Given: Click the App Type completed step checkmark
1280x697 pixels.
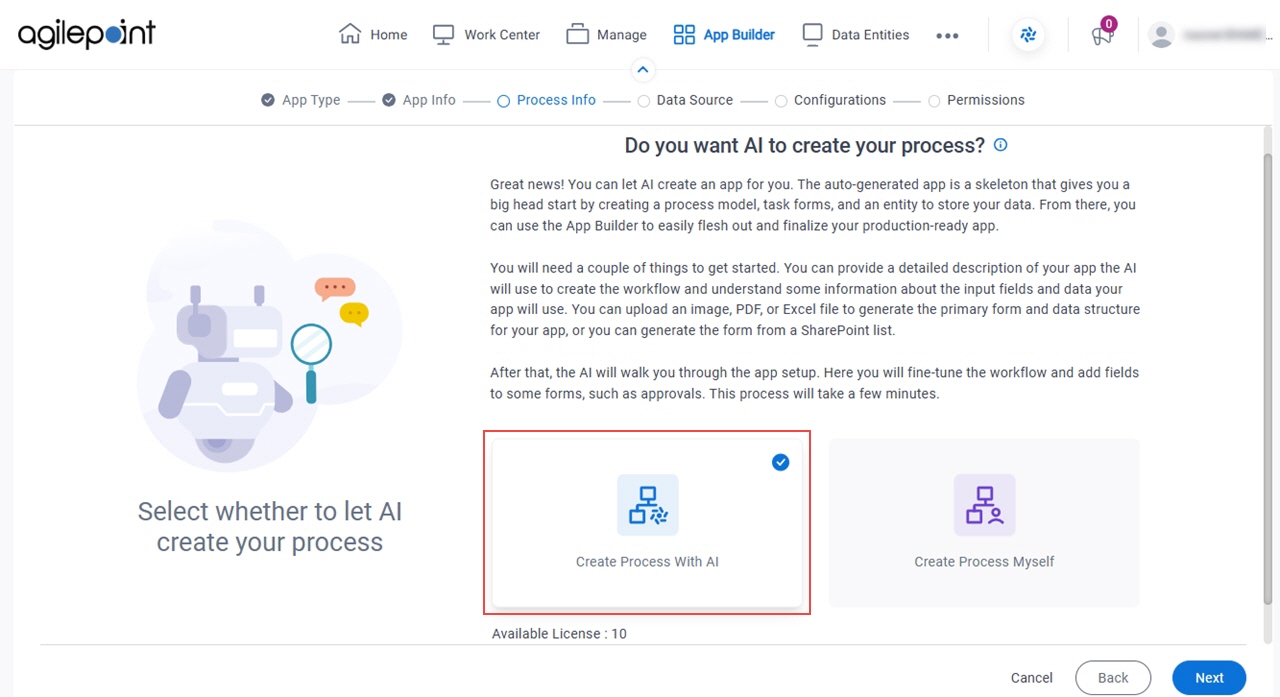Looking at the screenshot, I should [268, 100].
